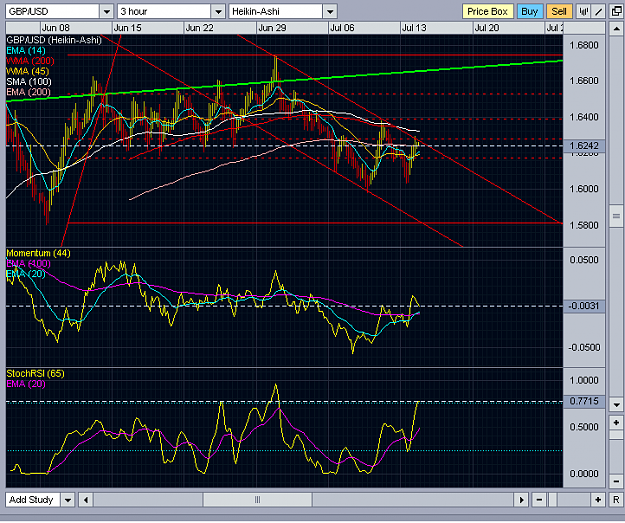Select the red WMA (200) legend label
Viewport: 625px width, 523px height.
(x=30, y=61)
